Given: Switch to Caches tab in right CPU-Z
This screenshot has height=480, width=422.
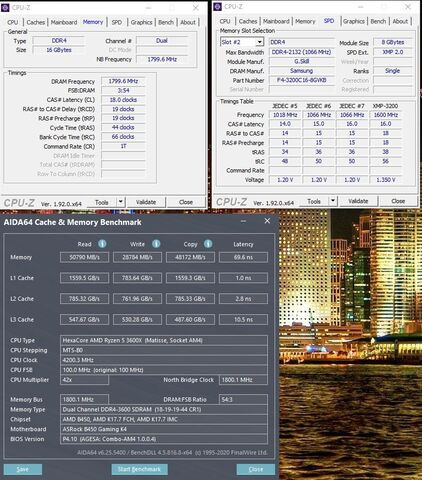Looking at the screenshot, I should (248, 21).
